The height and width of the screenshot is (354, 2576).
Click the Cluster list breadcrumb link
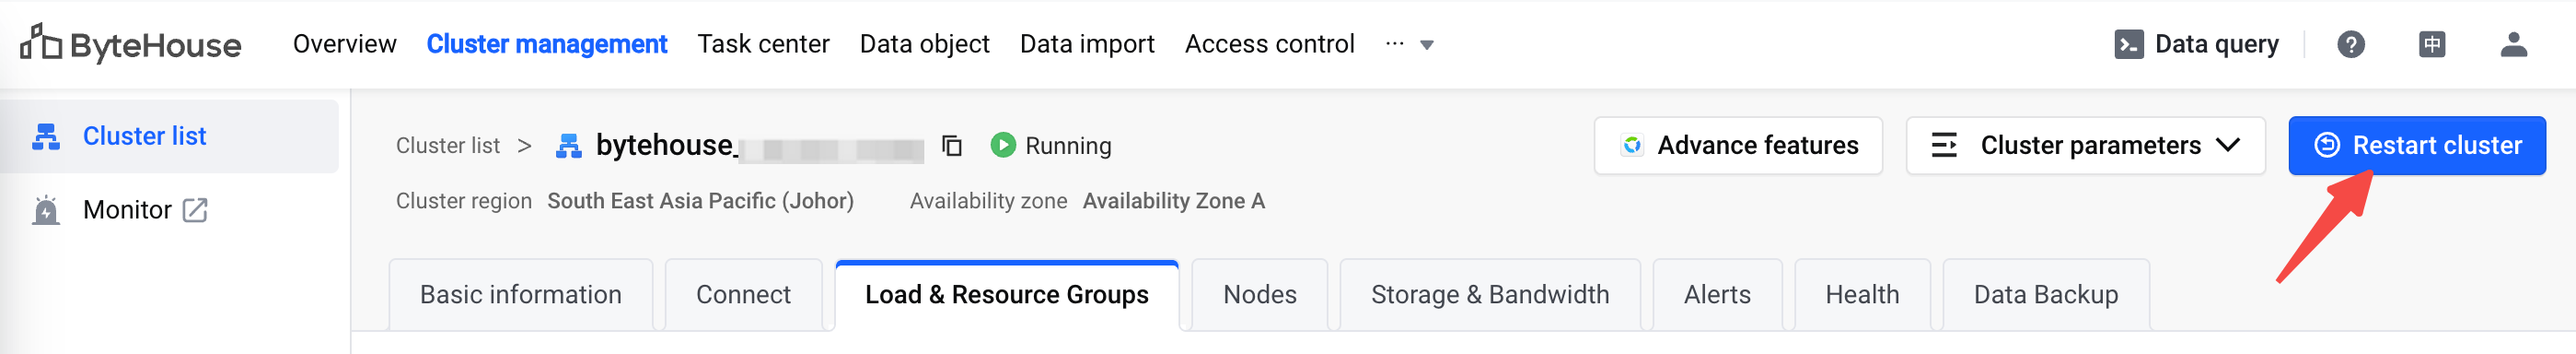pyautogui.click(x=447, y=146)
